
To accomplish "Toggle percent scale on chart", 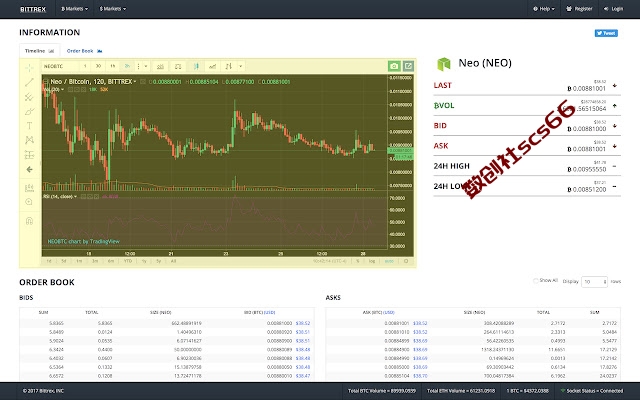I will 358,261.
